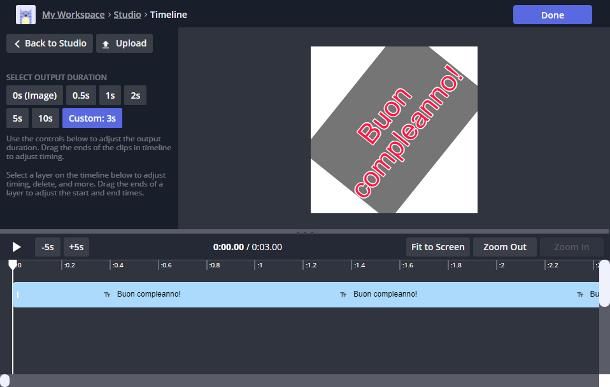Open the My Workspace breadcrumb link
This screenshot has height=387, width=610.
73,15
